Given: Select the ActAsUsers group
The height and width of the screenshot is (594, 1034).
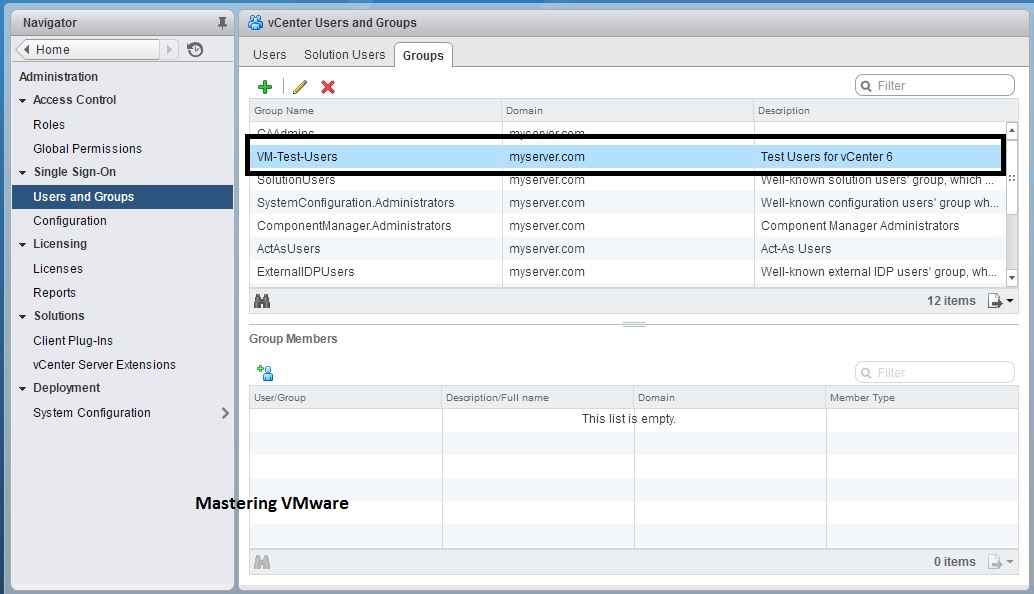Looking at the screenshot, I should tap(628, 249).
